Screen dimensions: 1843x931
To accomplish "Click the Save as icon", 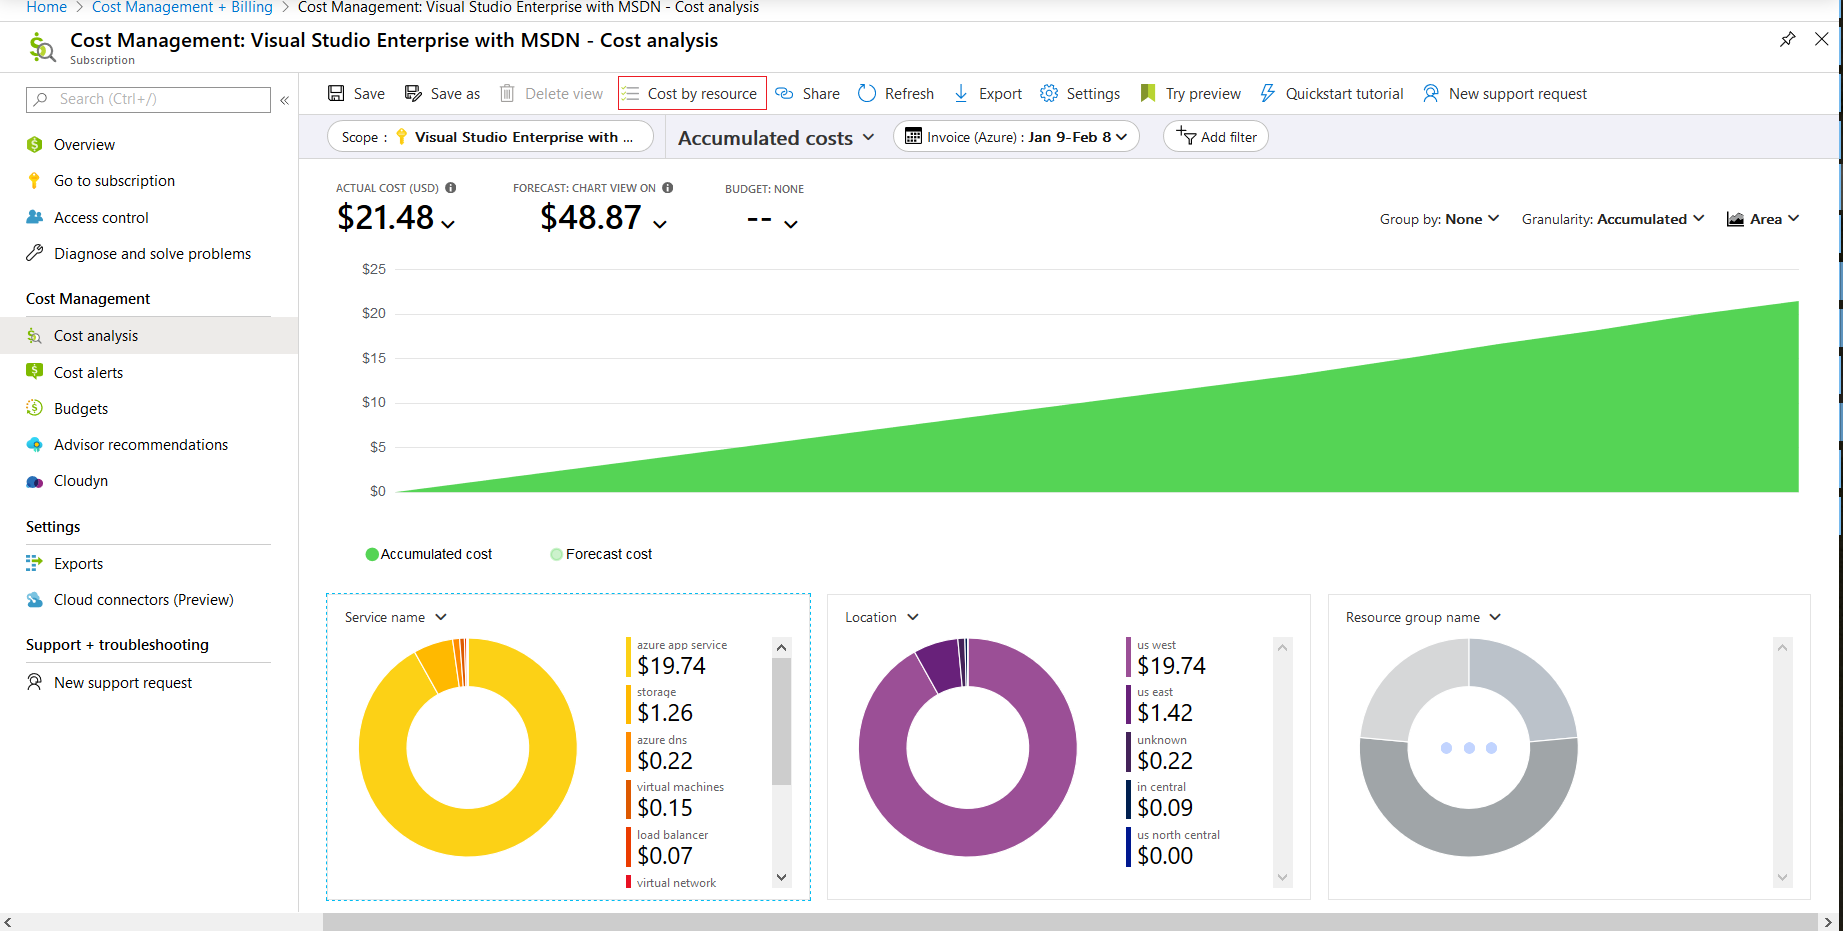I will tap(413, 93).
